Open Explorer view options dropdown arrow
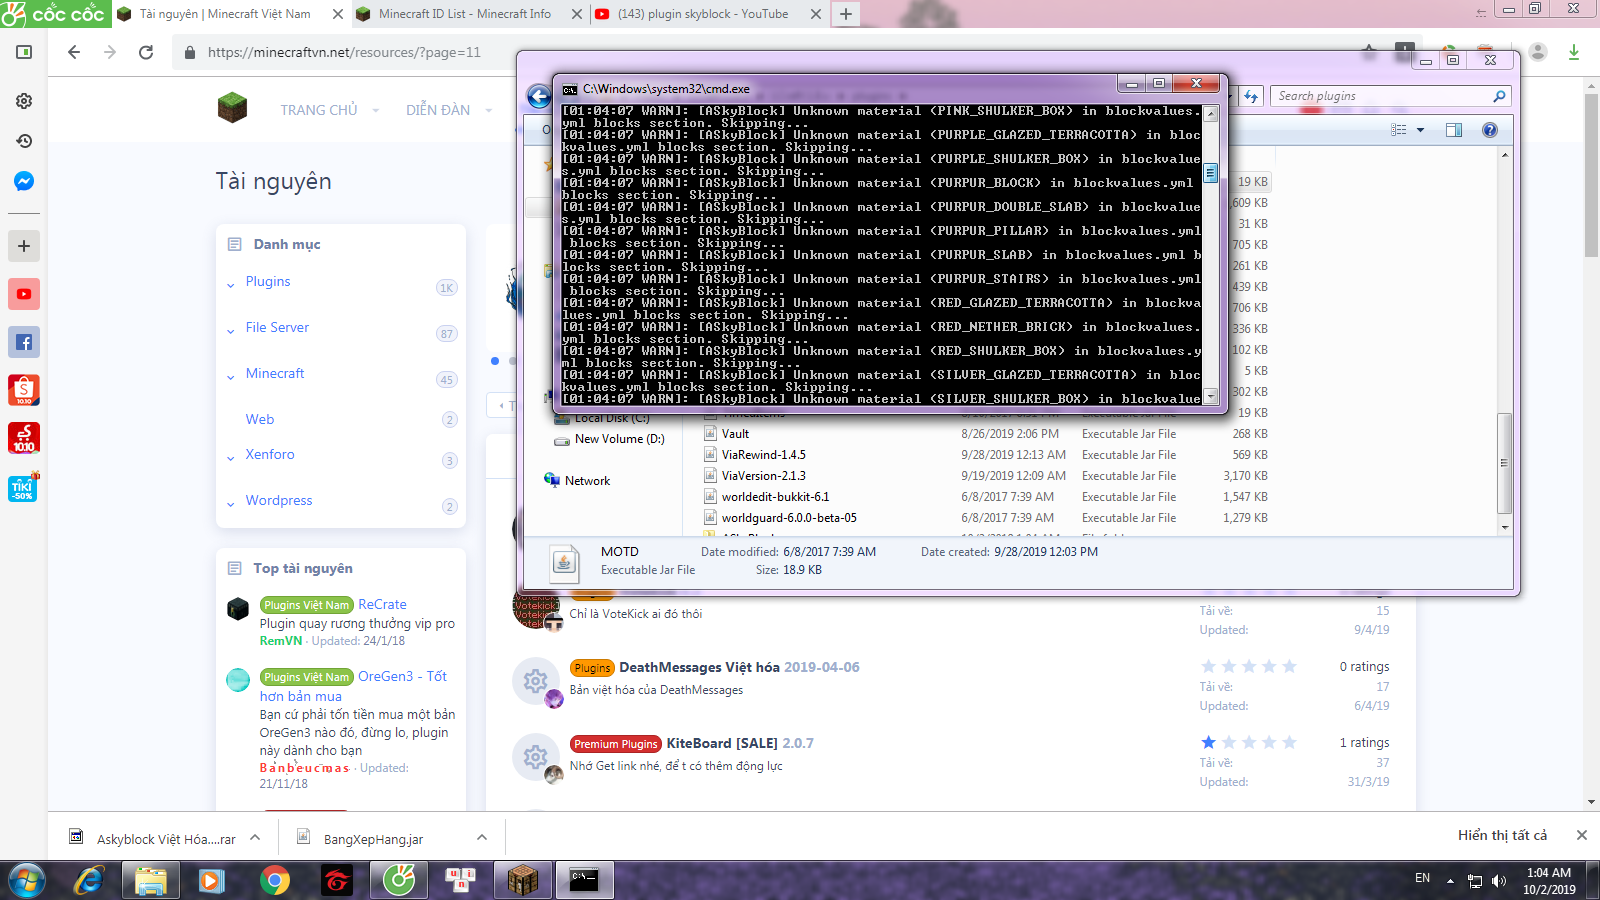The image size is (1600, 900). [x=1420, y=130]
